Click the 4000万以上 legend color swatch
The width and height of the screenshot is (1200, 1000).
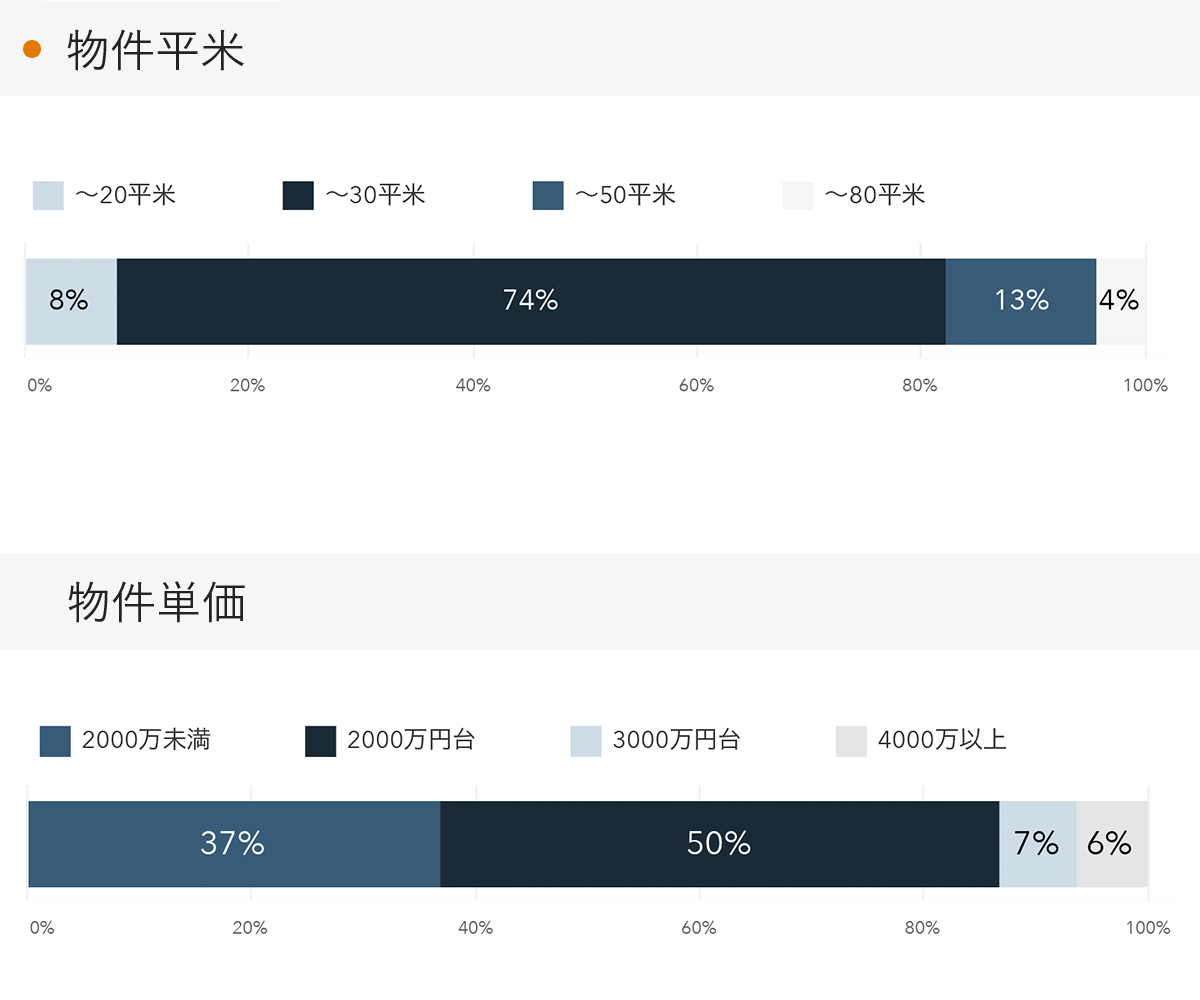(x=851, y=741)
